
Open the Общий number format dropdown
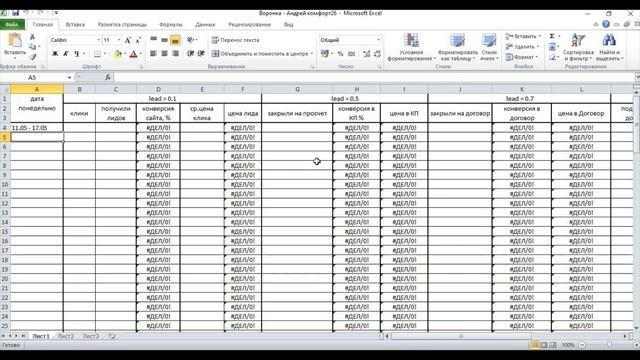[378, 40]
